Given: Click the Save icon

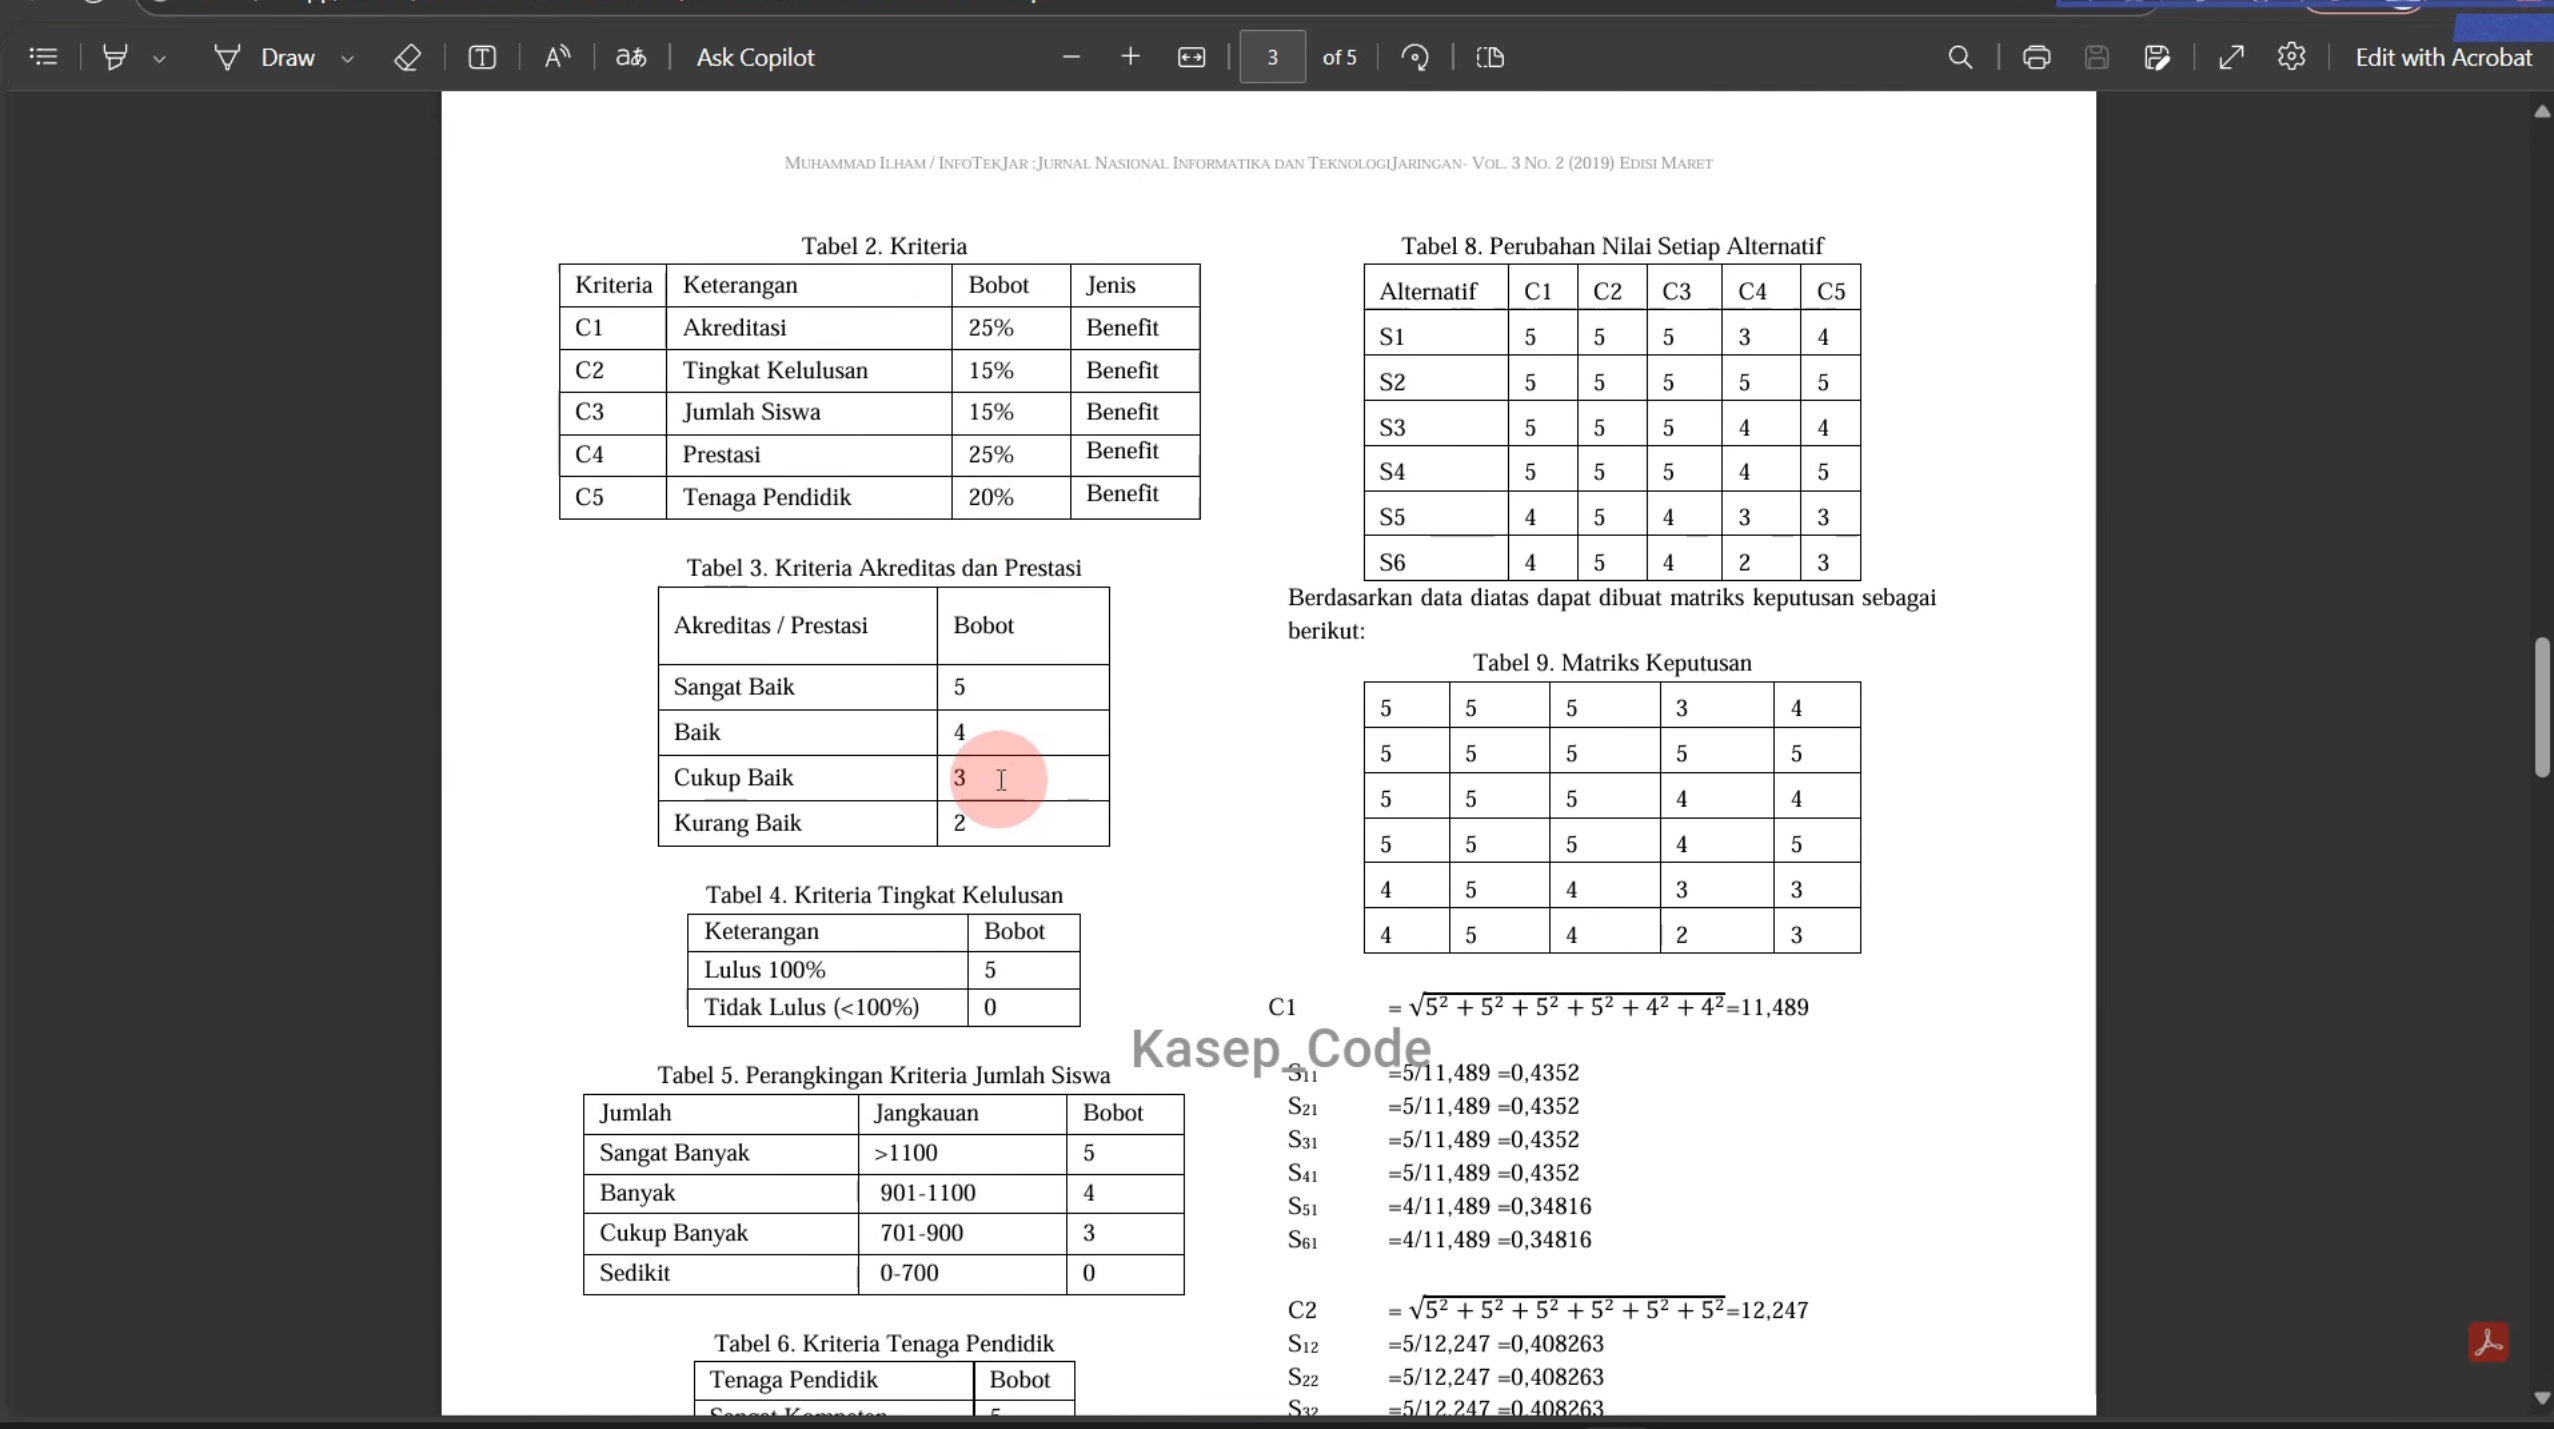Looking at the screenshot, I should [2096, 57].
